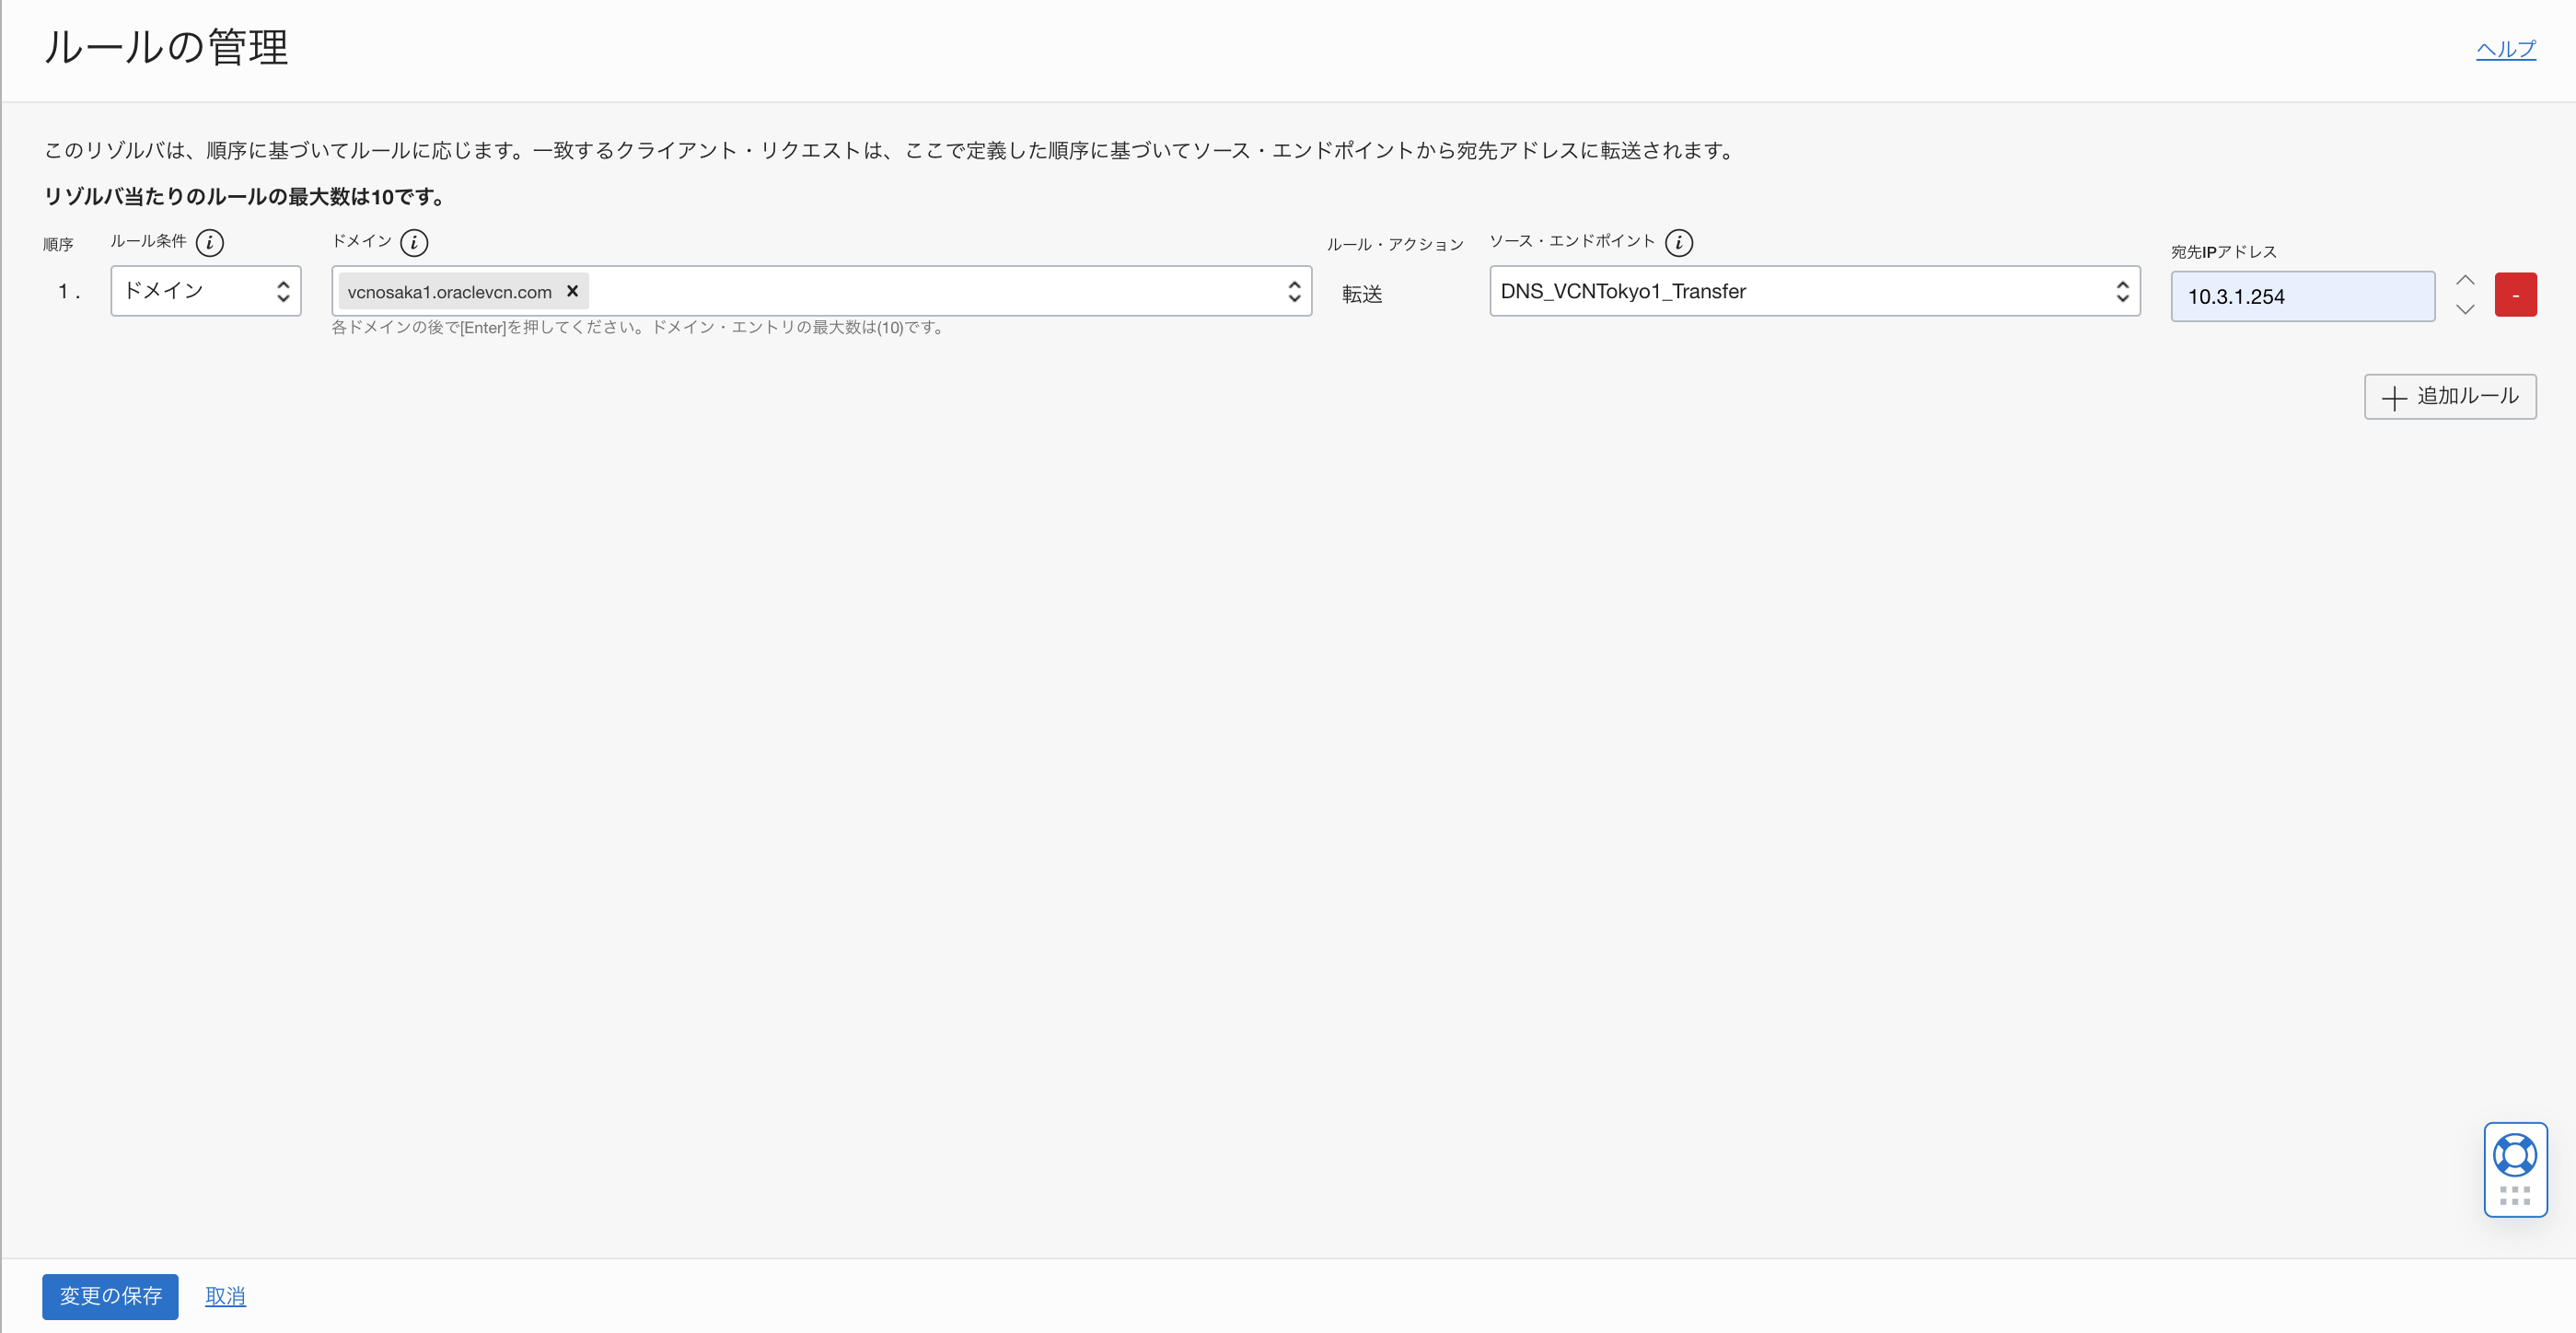Open the ヘルプ link at top right

pyautogui.click(x=2506, y=49)
